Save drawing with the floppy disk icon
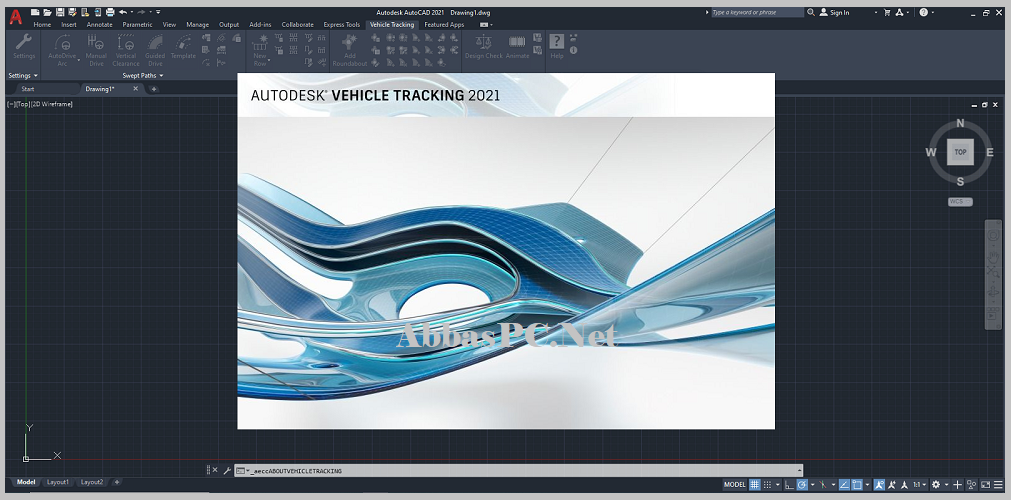Screen dimensions: 1011x500 60,12
